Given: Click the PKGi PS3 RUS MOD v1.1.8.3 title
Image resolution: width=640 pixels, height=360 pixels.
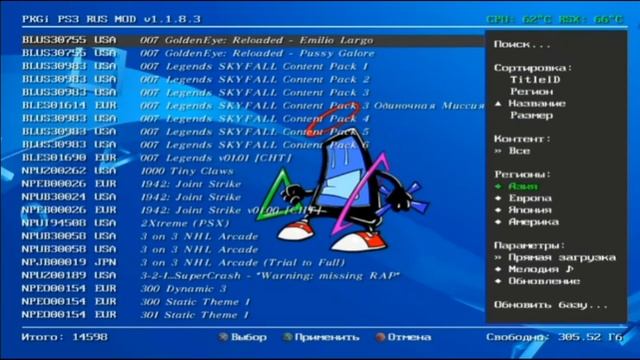Looking at the screenshot, I should pyautogui.click(x=111, y=19).
